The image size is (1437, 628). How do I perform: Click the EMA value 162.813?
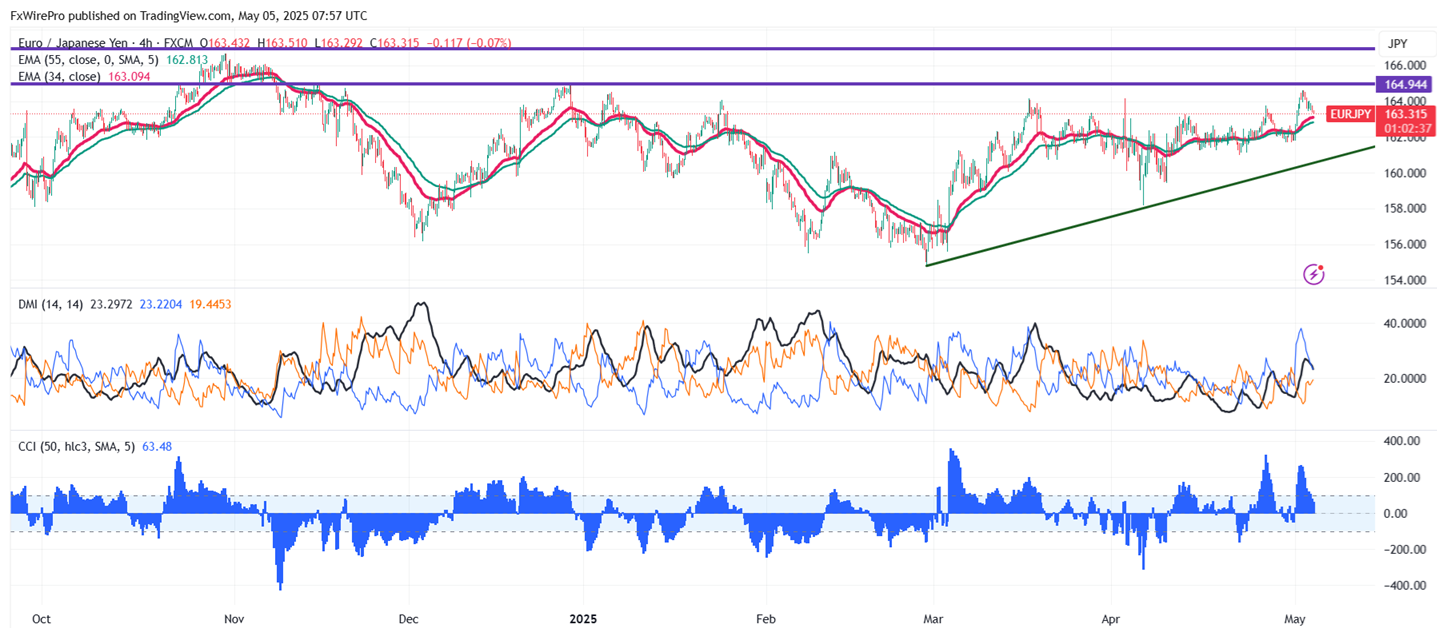tap(188, 59)
